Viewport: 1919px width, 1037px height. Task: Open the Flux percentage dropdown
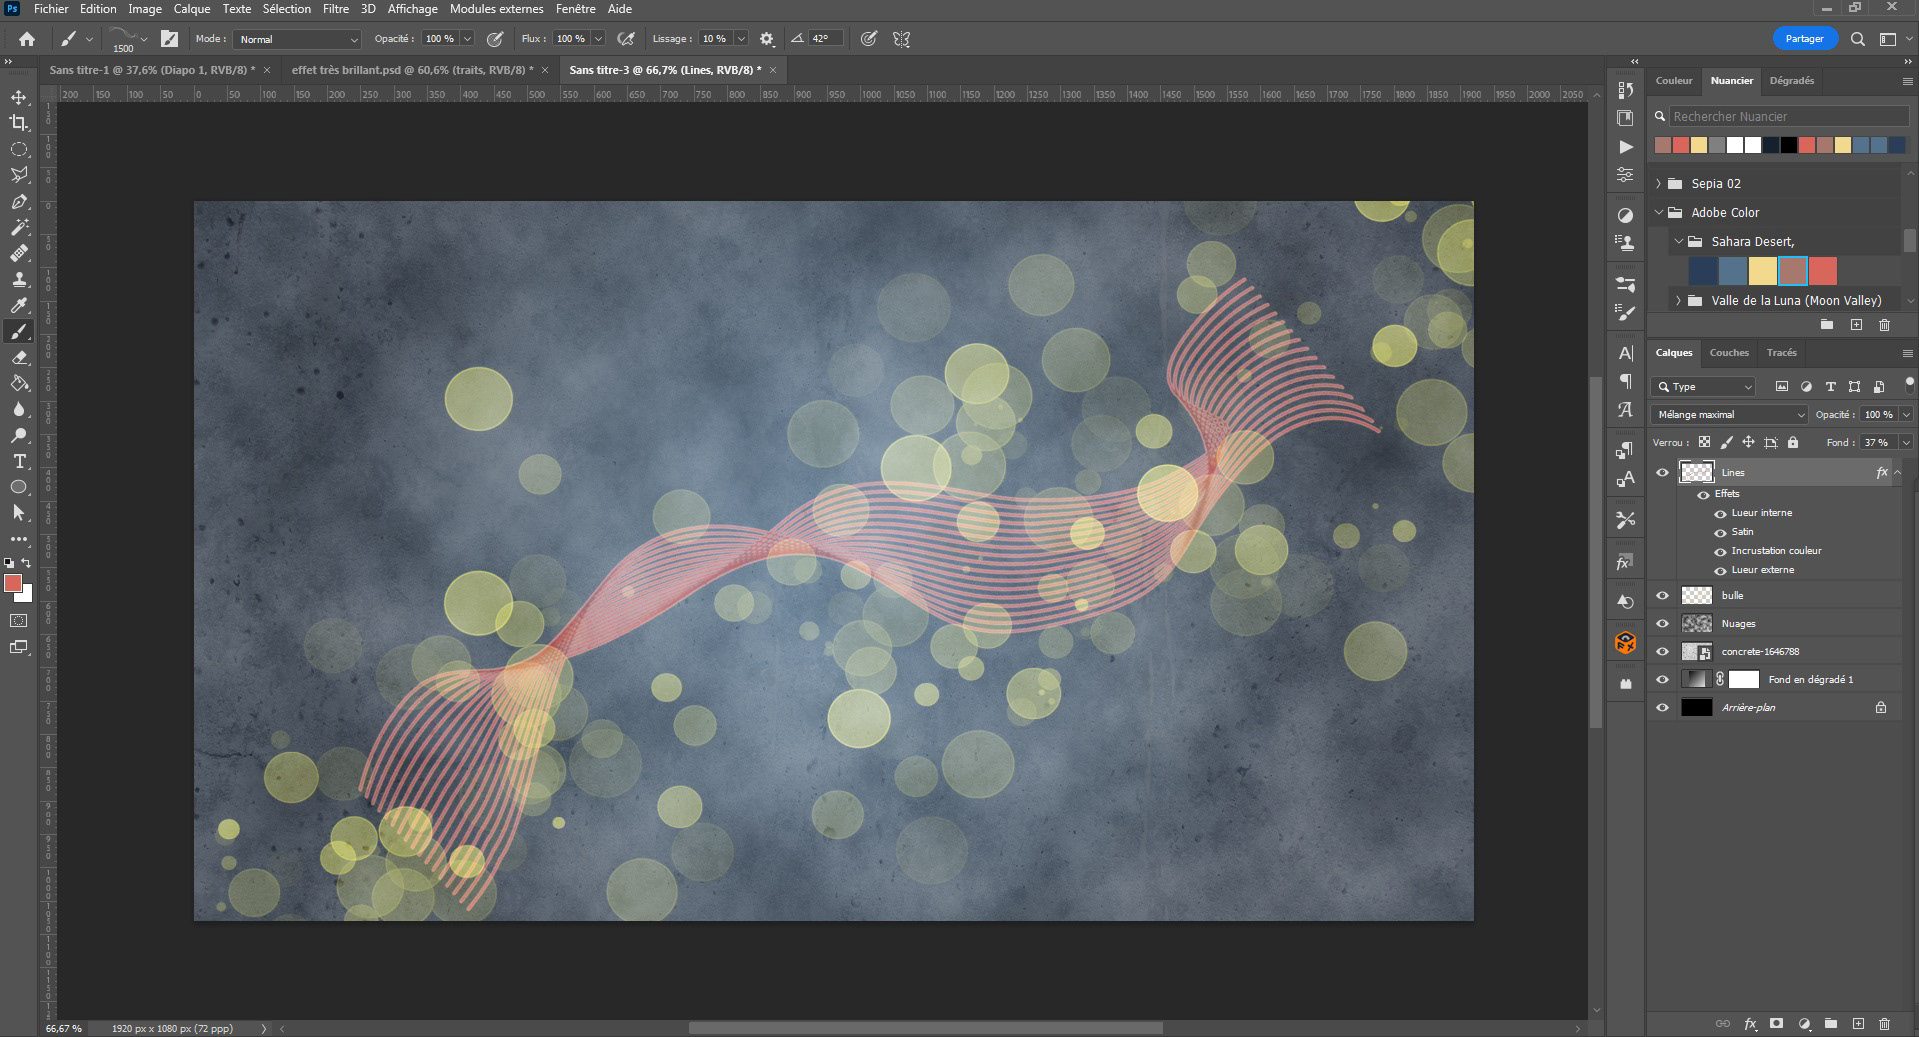[598, 39]
